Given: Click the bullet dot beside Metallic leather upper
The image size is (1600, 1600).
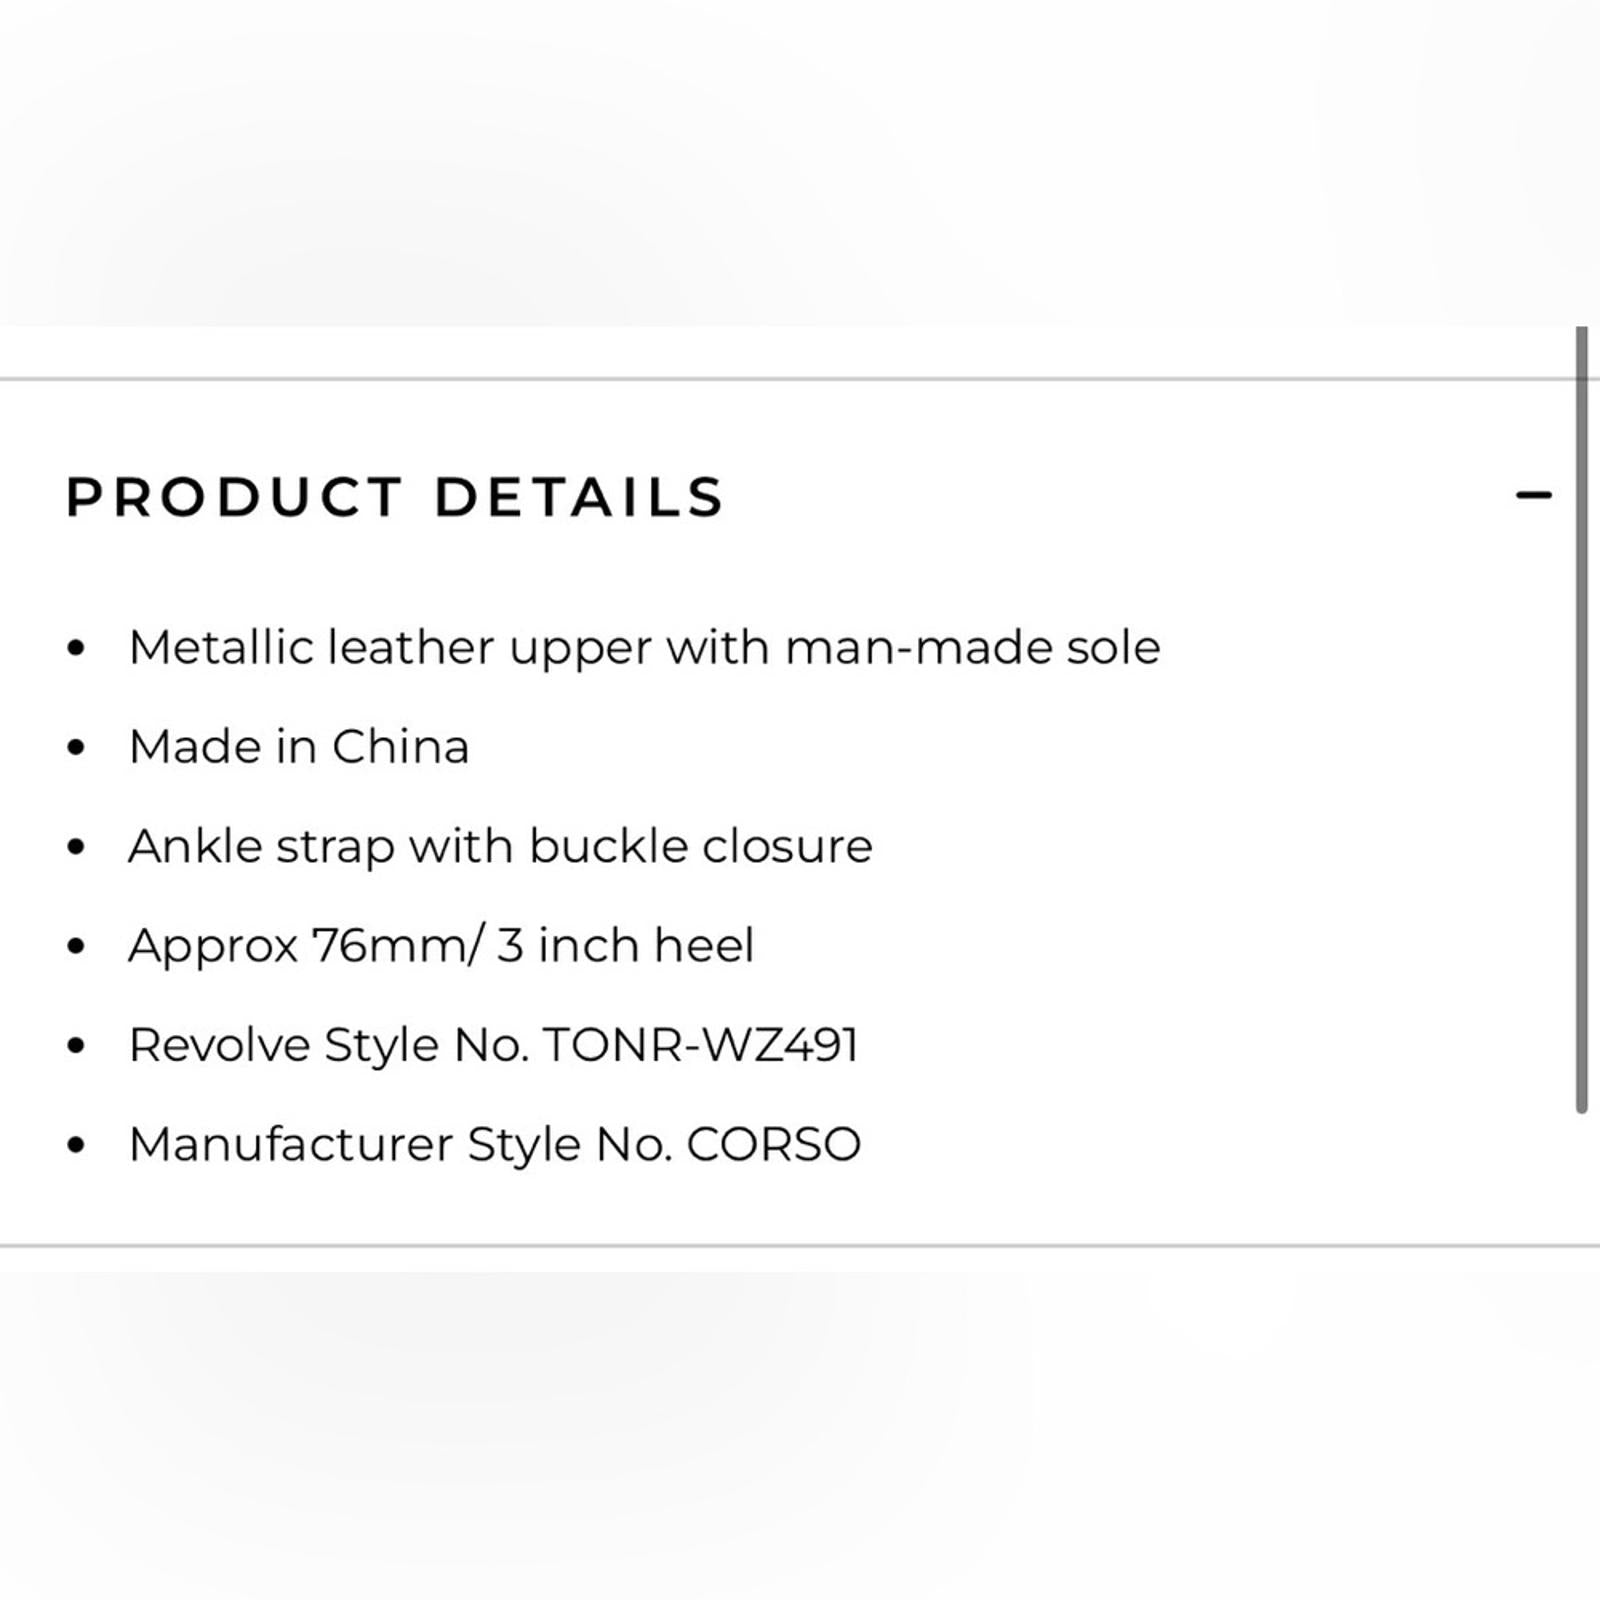Looking at the screenshot, I should (x=75, y=646).
